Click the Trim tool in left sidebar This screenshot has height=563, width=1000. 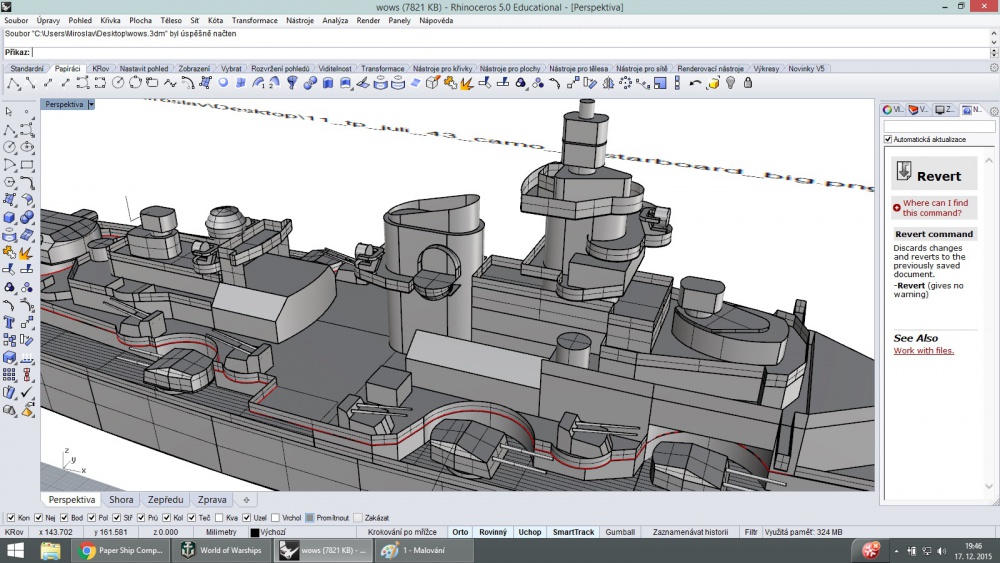[10, 270]
